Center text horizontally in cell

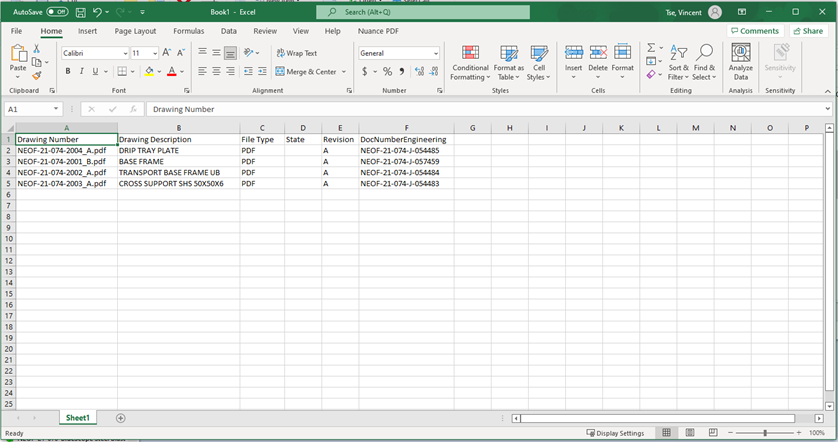click(x=216, y=71)
